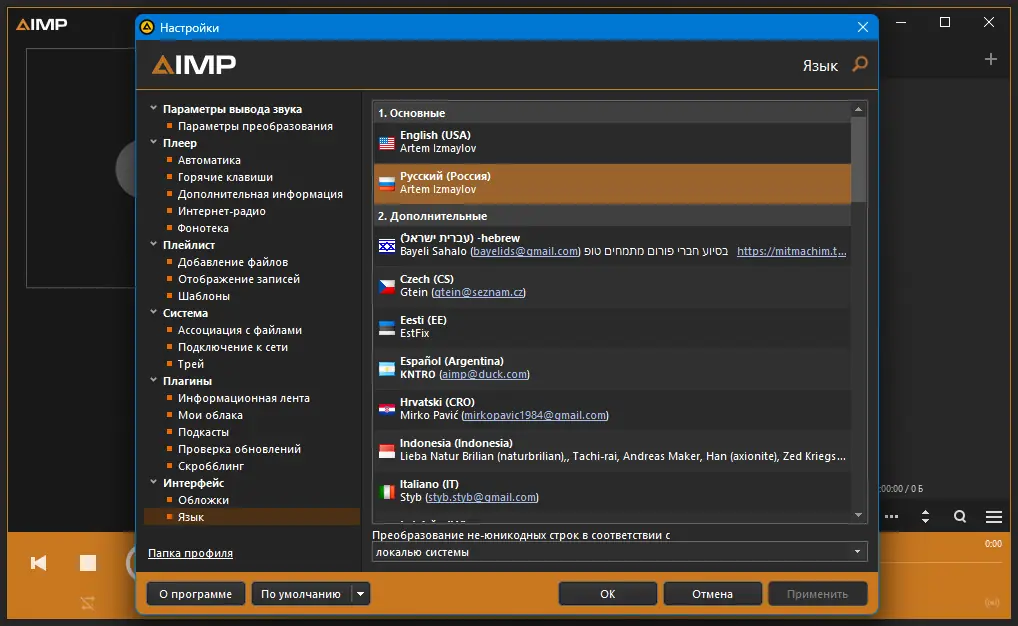Click the mirkopavic1984@gmail.com email link
Image resolution: width=1018 pixels, height=626 pixels.
(x=535, y=415)
